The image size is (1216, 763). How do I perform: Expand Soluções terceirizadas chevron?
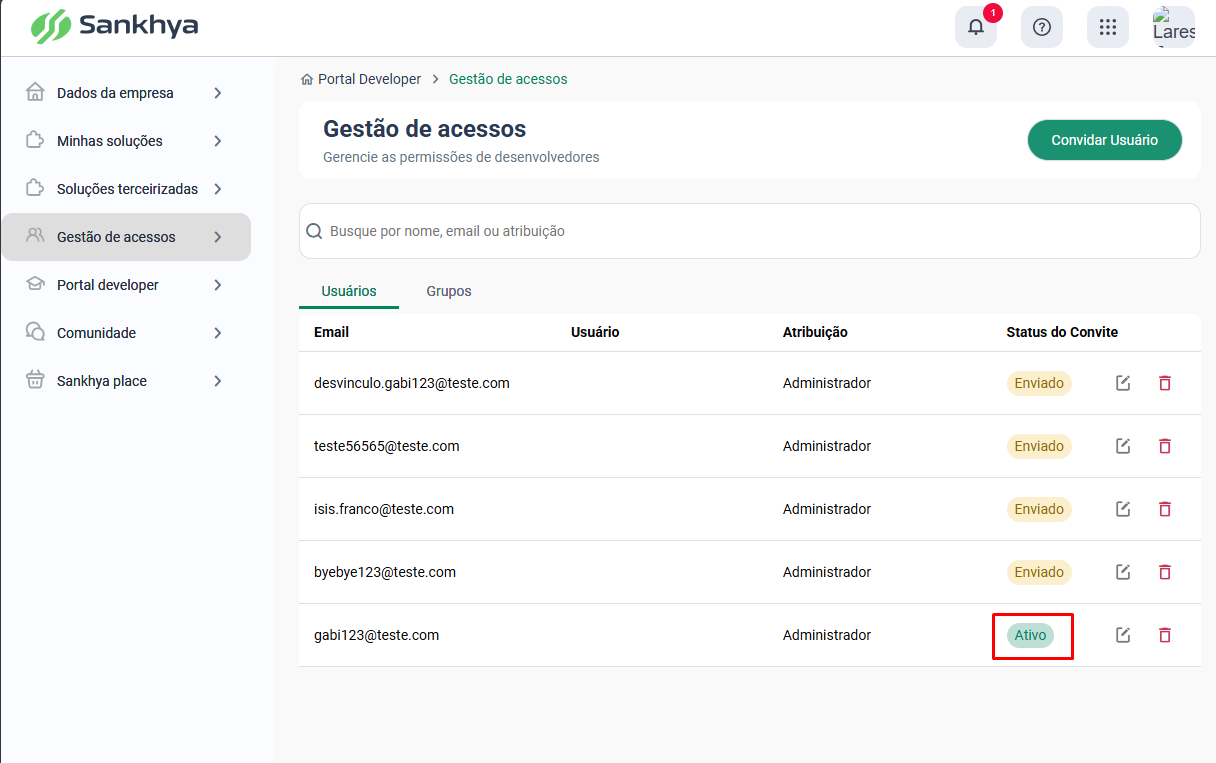pos(218,189)
